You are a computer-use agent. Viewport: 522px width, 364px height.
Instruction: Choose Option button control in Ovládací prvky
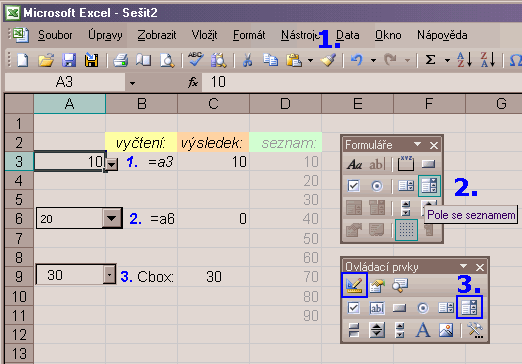(x=423, y=308)
